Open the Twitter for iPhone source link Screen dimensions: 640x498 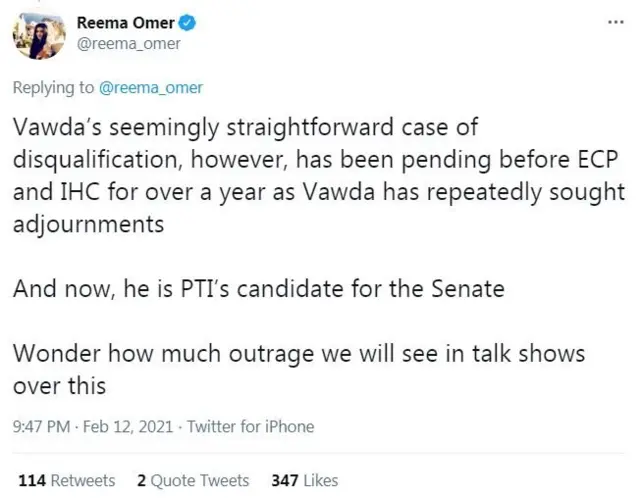point(254,426)
